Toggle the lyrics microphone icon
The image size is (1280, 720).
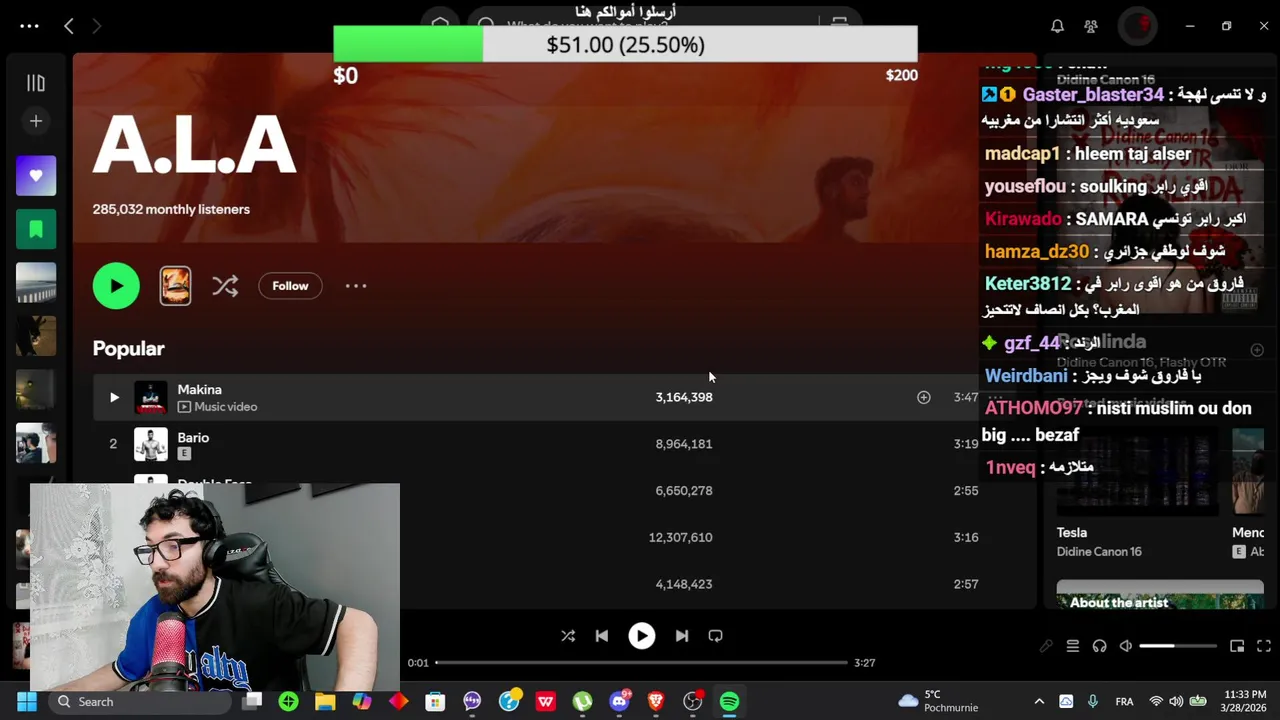pyautogui.click(x=1046, y=646)
